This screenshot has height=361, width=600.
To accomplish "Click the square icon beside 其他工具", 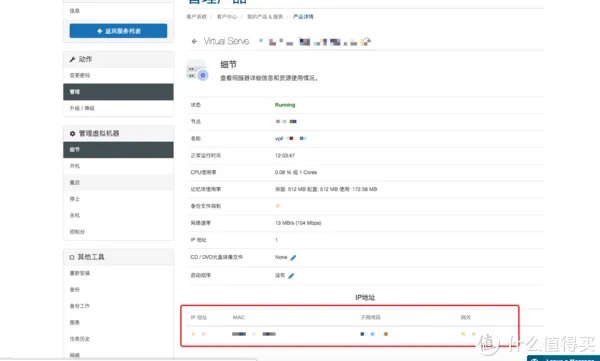I will [72, 257].
